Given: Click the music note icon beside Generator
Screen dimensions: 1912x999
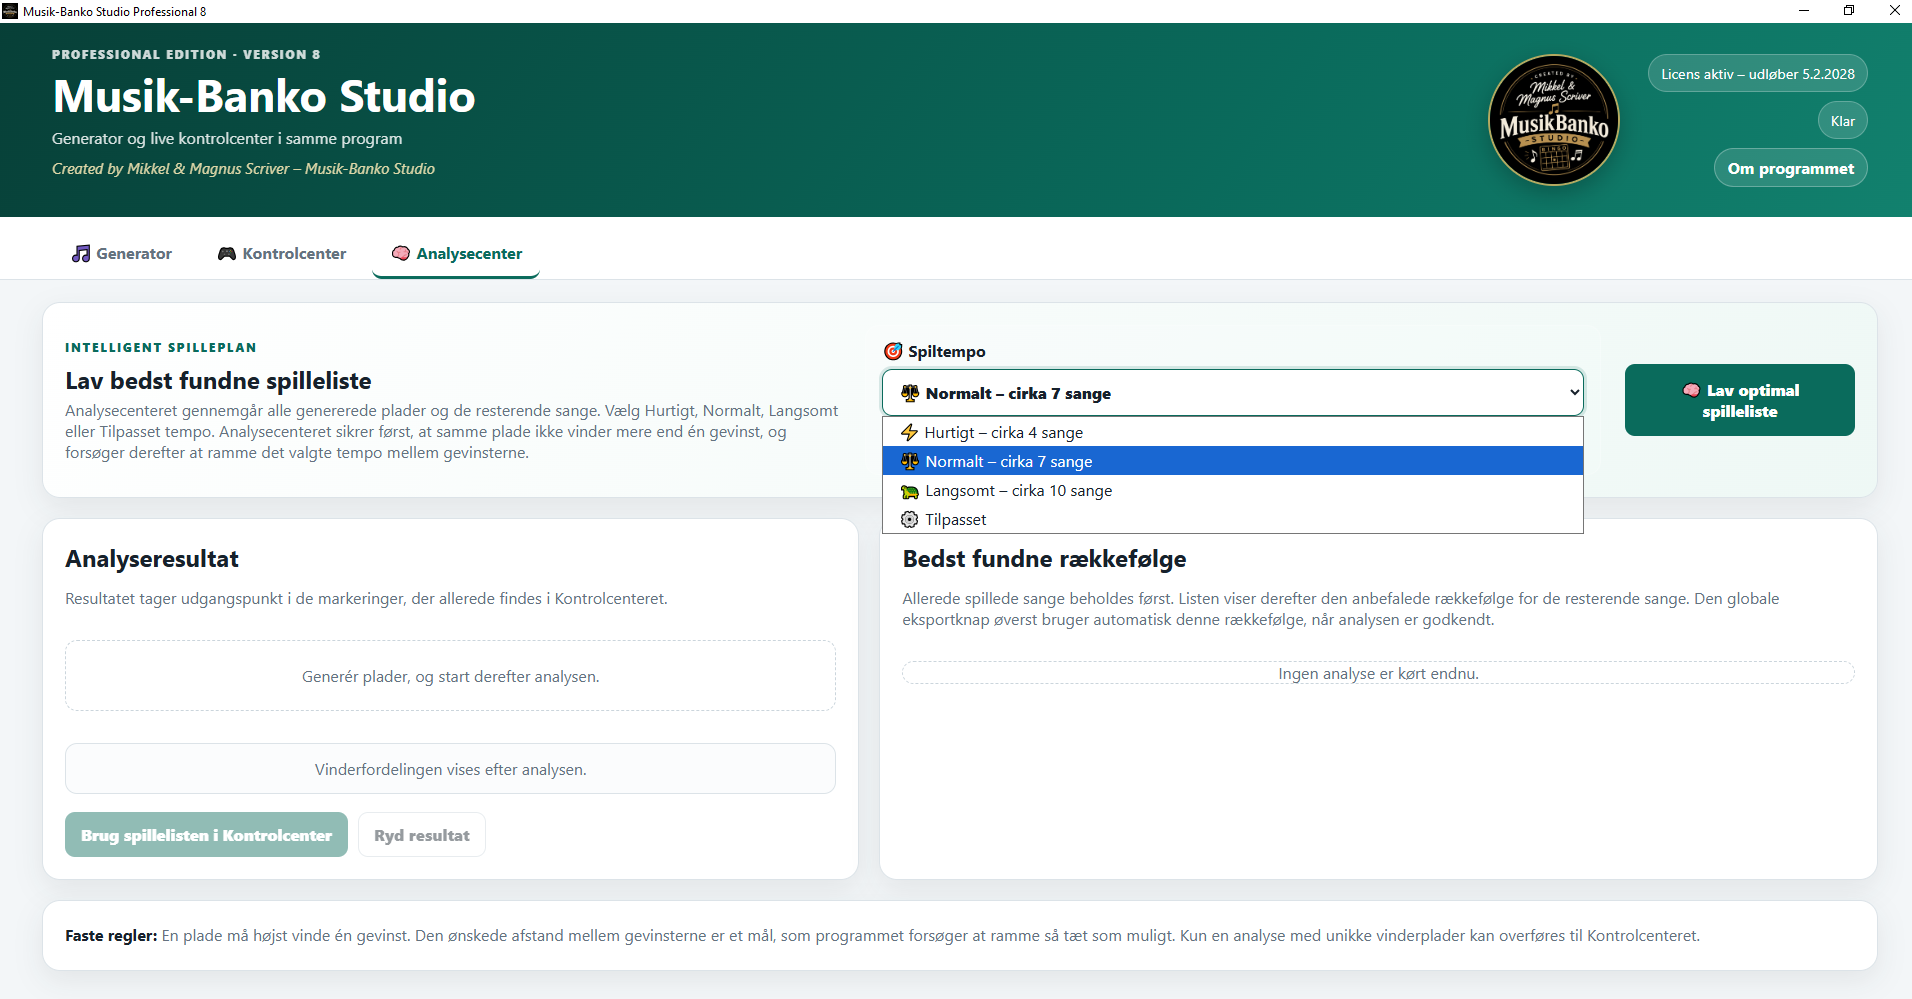Looking at the screenshot, I should coord(81,254).
